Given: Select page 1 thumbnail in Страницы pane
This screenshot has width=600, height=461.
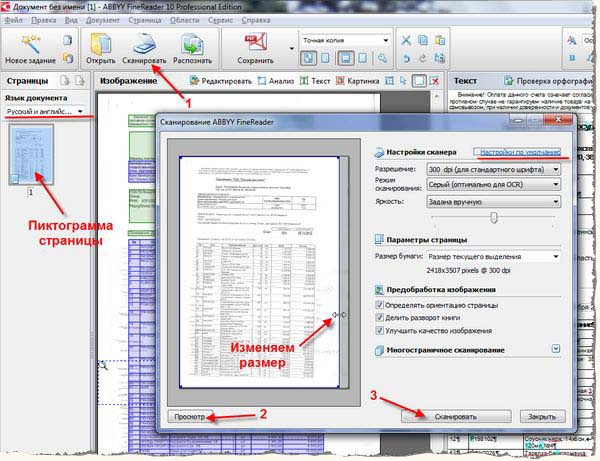Looking at the screenshot, I should [31, 156].
